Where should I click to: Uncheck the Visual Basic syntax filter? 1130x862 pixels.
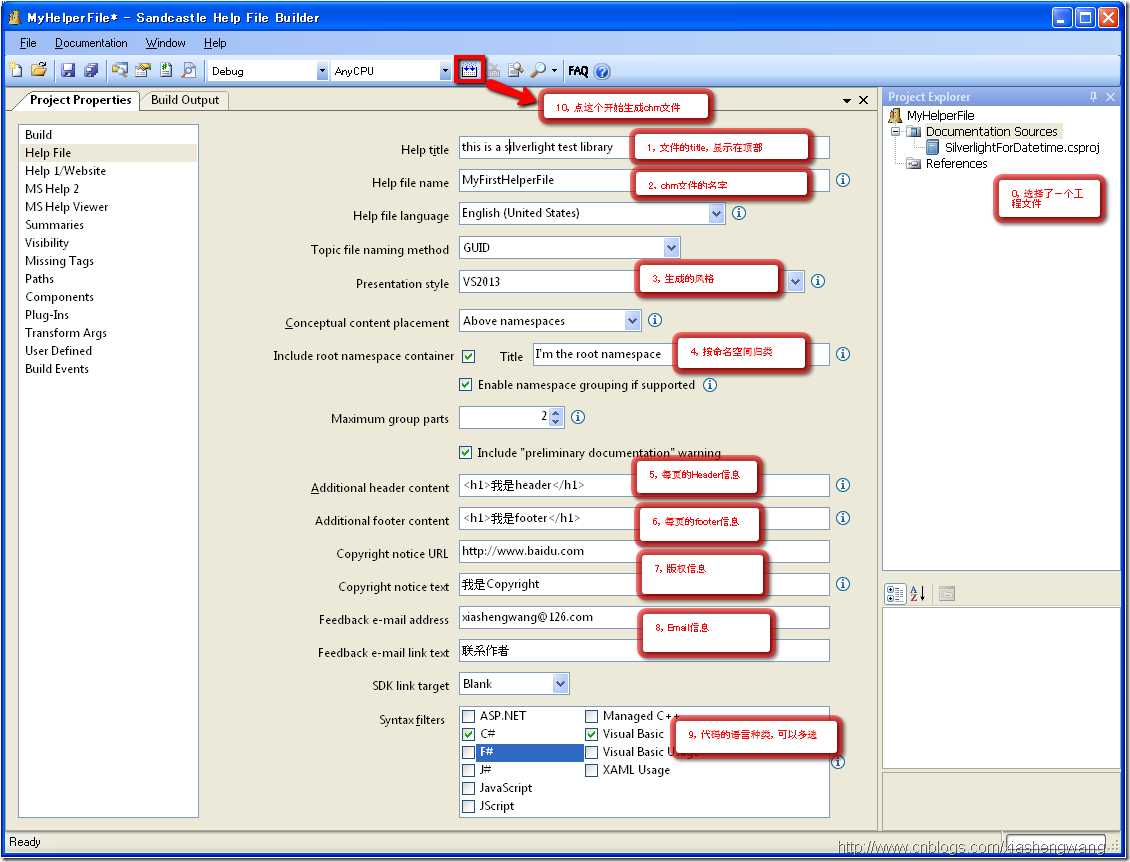coord(592,734)
